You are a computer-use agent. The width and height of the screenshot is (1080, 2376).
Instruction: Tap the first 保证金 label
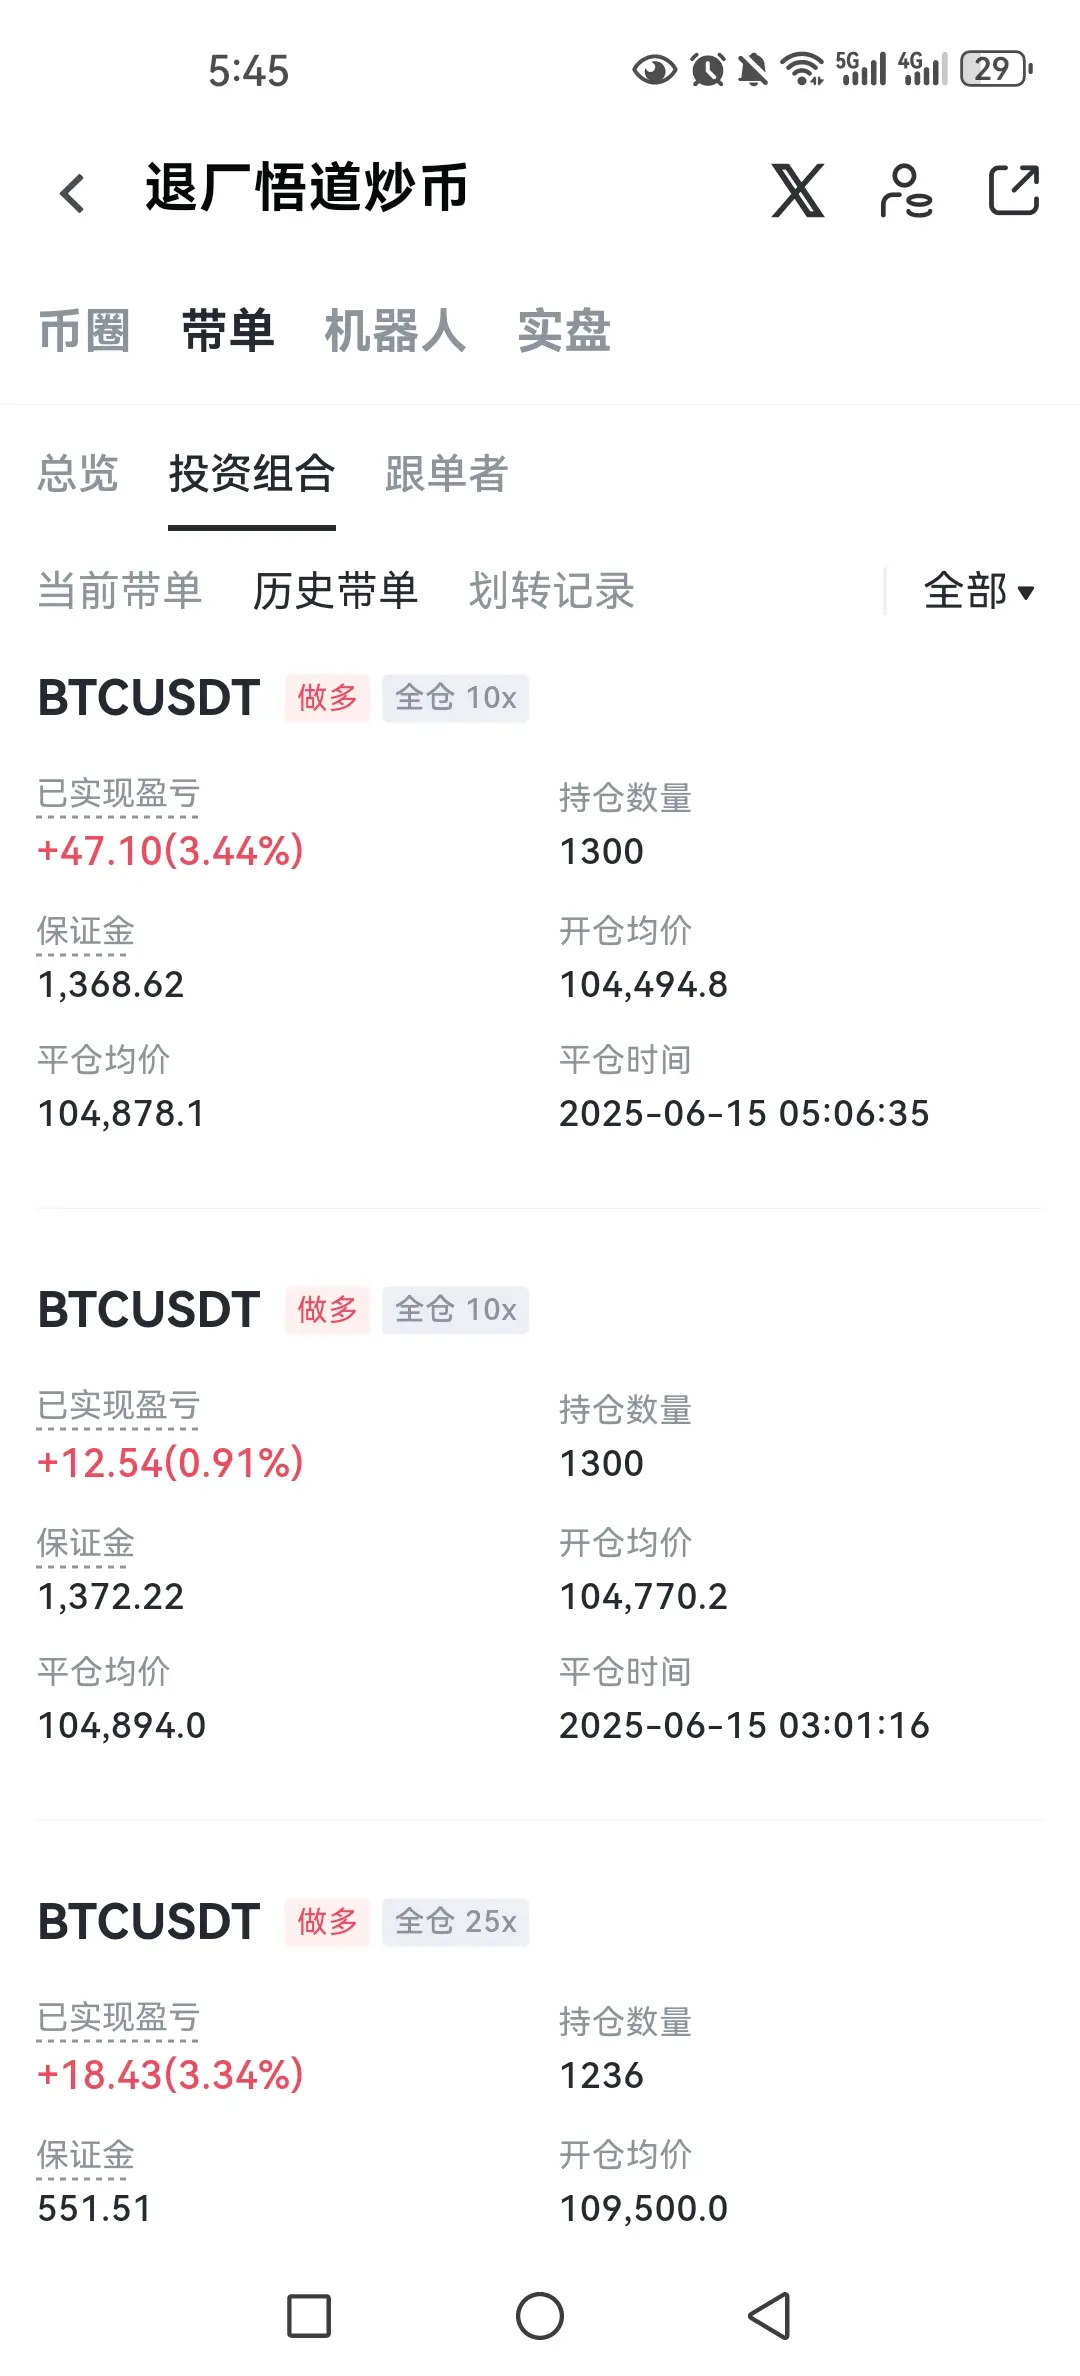tap(85, 931)
